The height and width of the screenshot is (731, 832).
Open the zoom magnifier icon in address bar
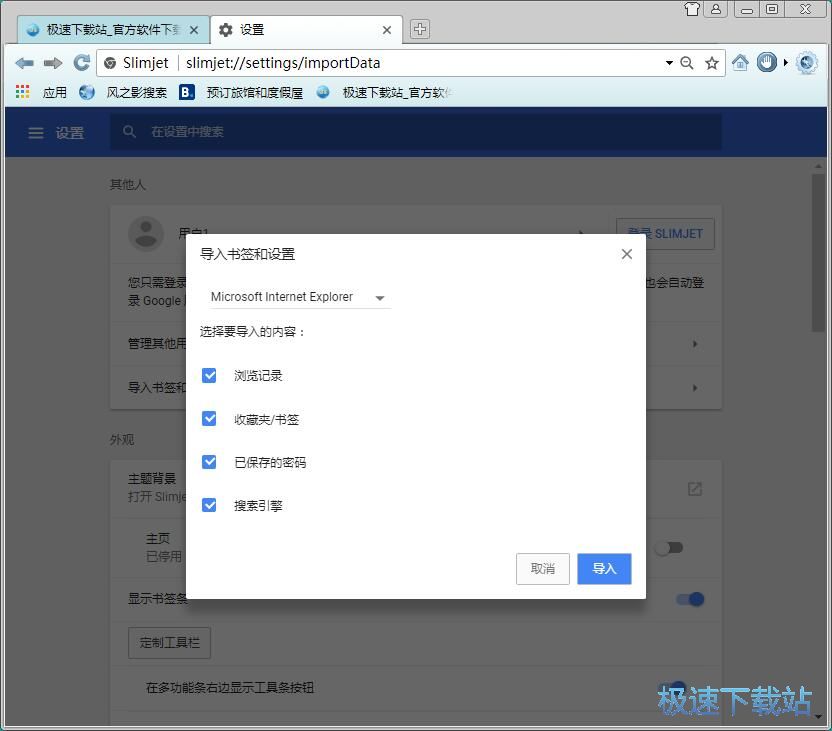[687, 63]
